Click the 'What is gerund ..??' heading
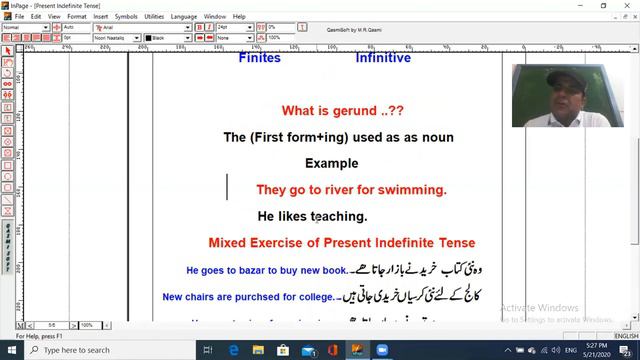The height and width of the screenshot is (360, 640). pos(342,111)
